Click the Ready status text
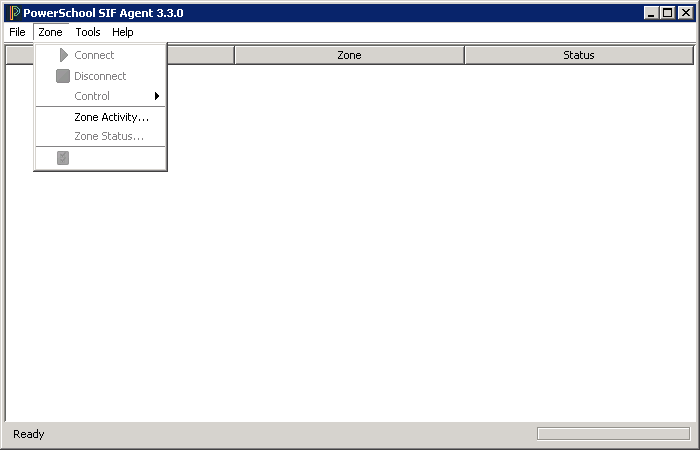 29,434
